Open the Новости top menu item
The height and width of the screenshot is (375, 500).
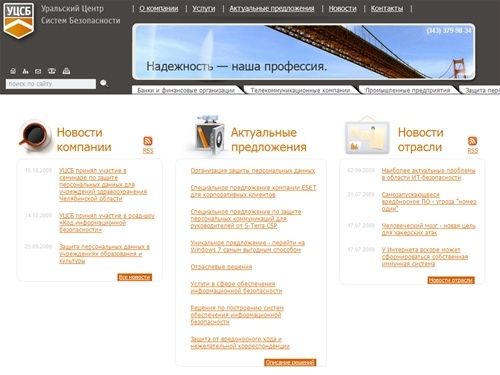click(342, 9)
